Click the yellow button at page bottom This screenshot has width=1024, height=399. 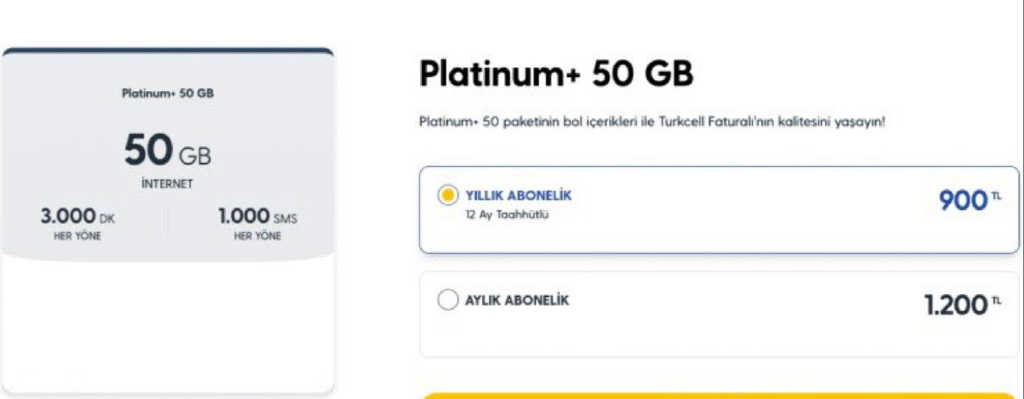[718, 396]
